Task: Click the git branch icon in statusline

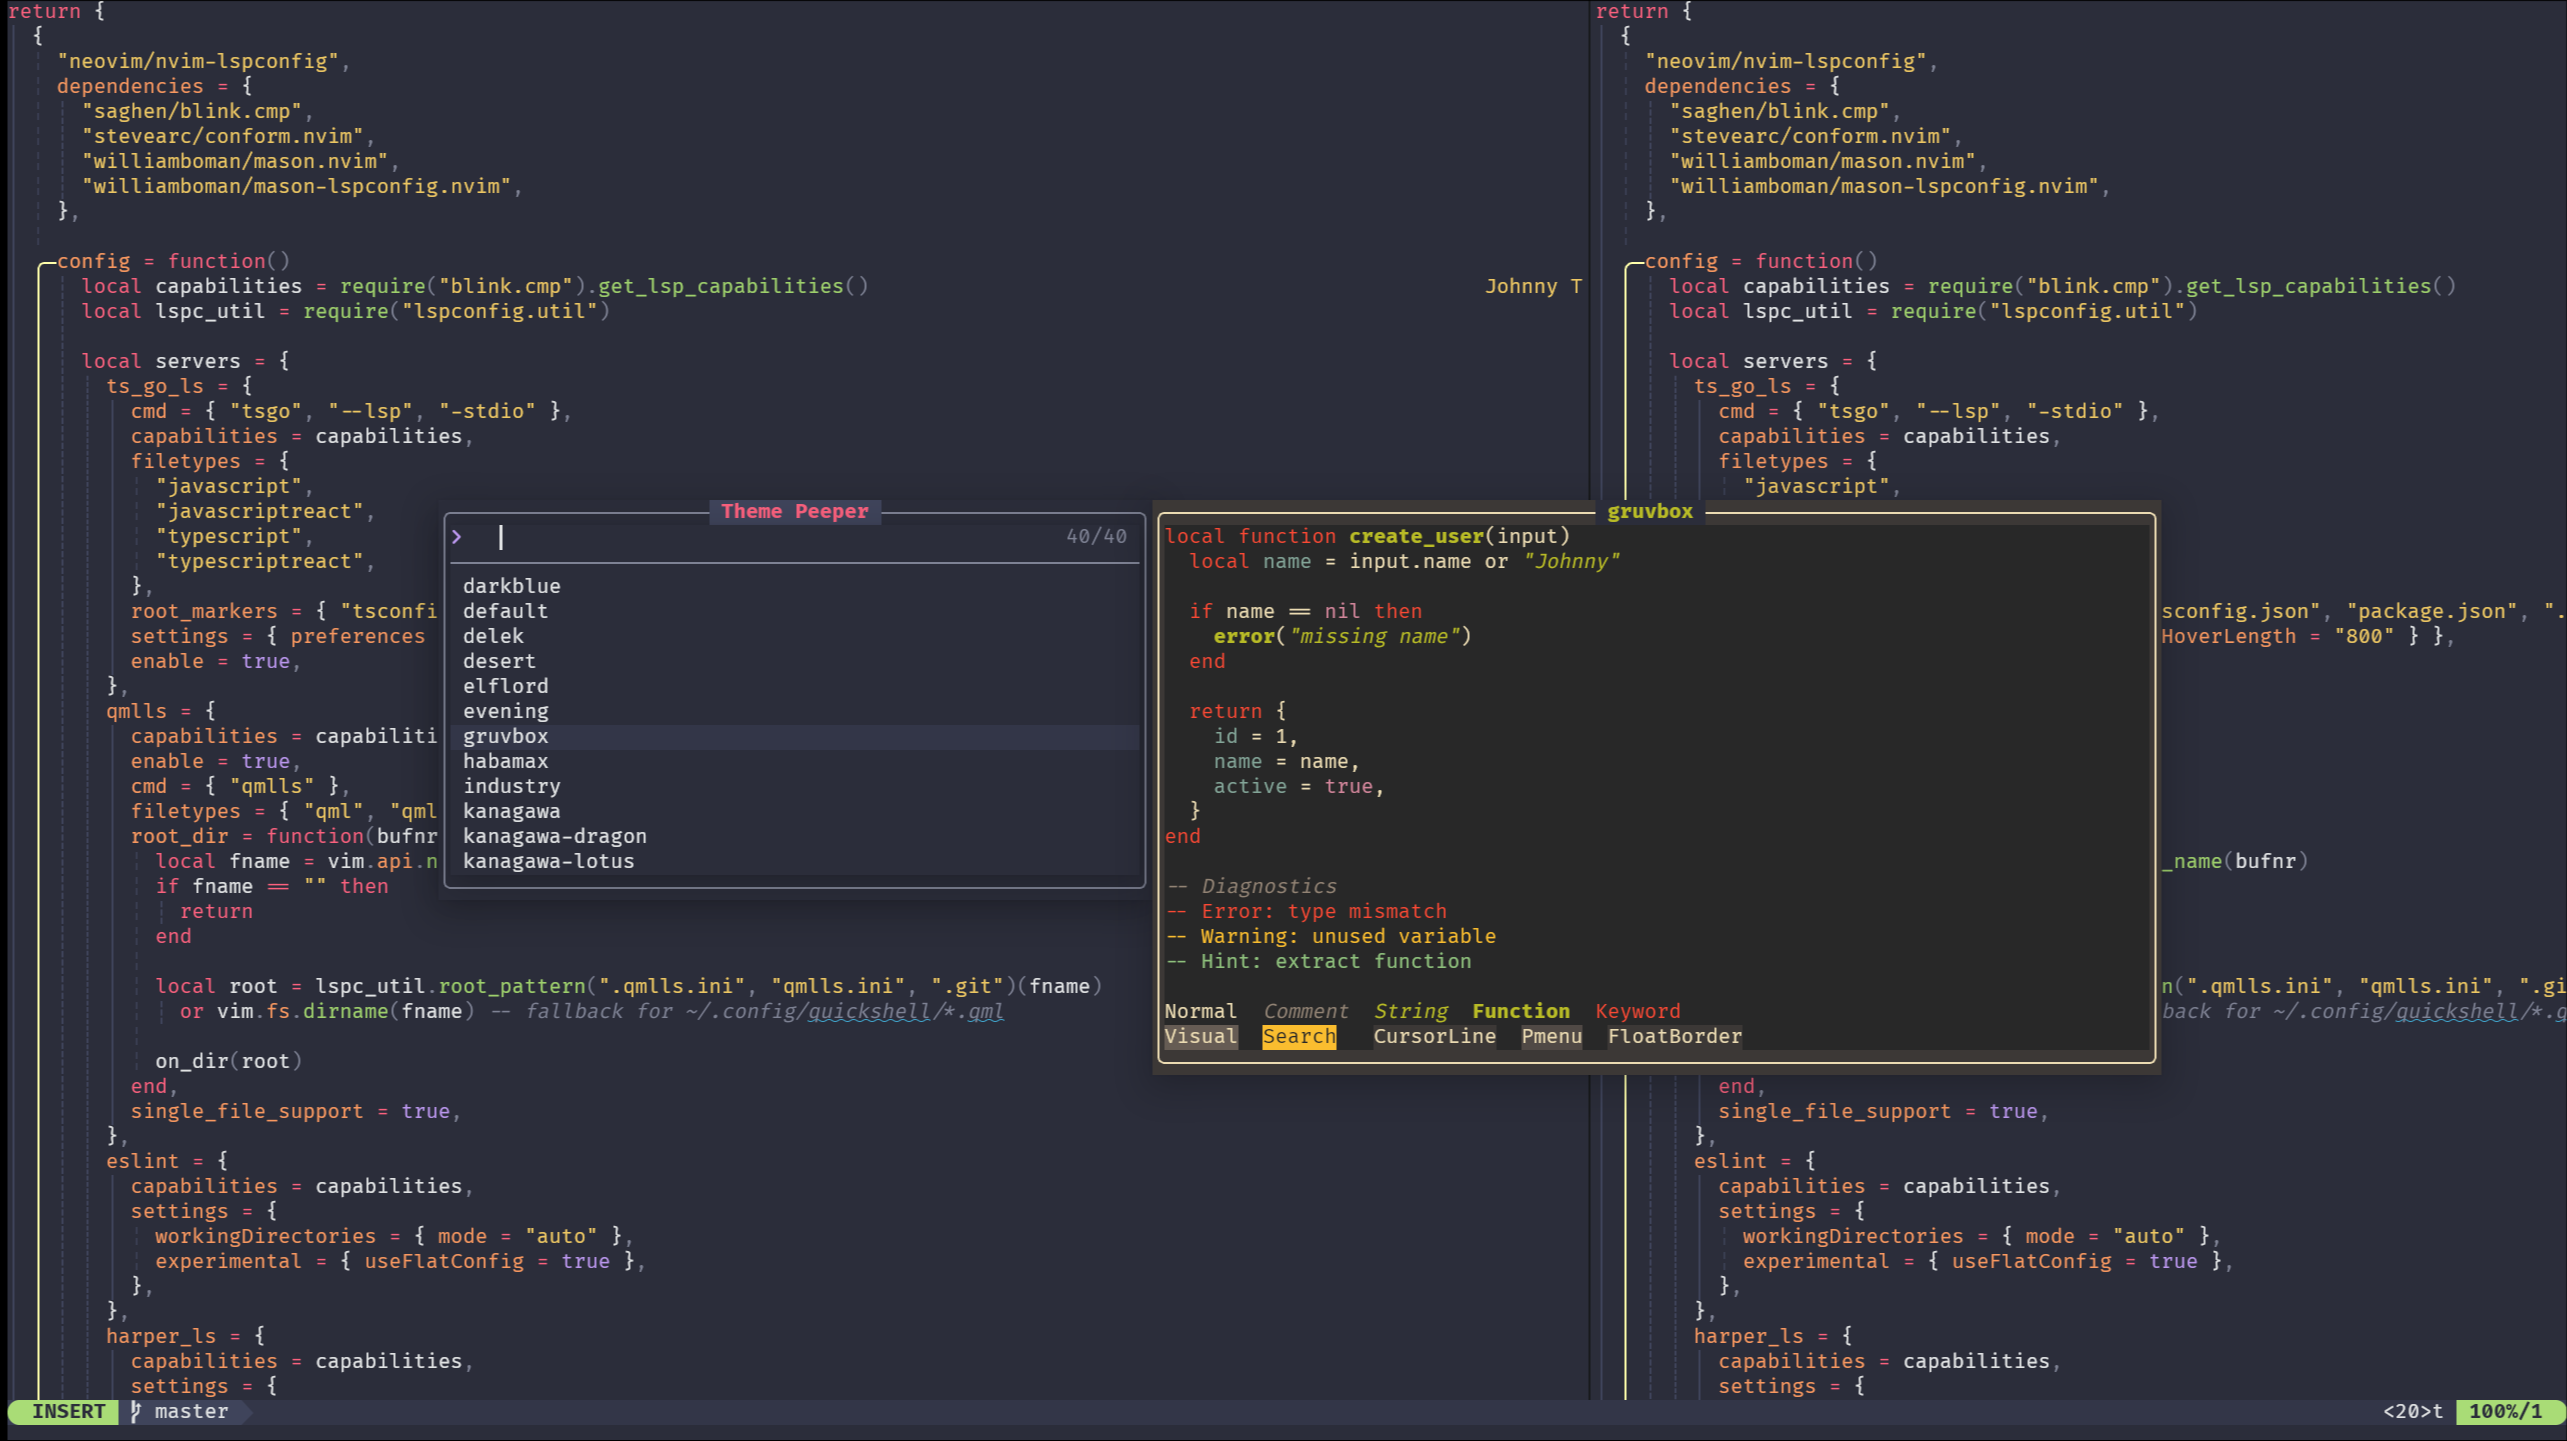Action: pyautogui.click(x=136, y=1411)
